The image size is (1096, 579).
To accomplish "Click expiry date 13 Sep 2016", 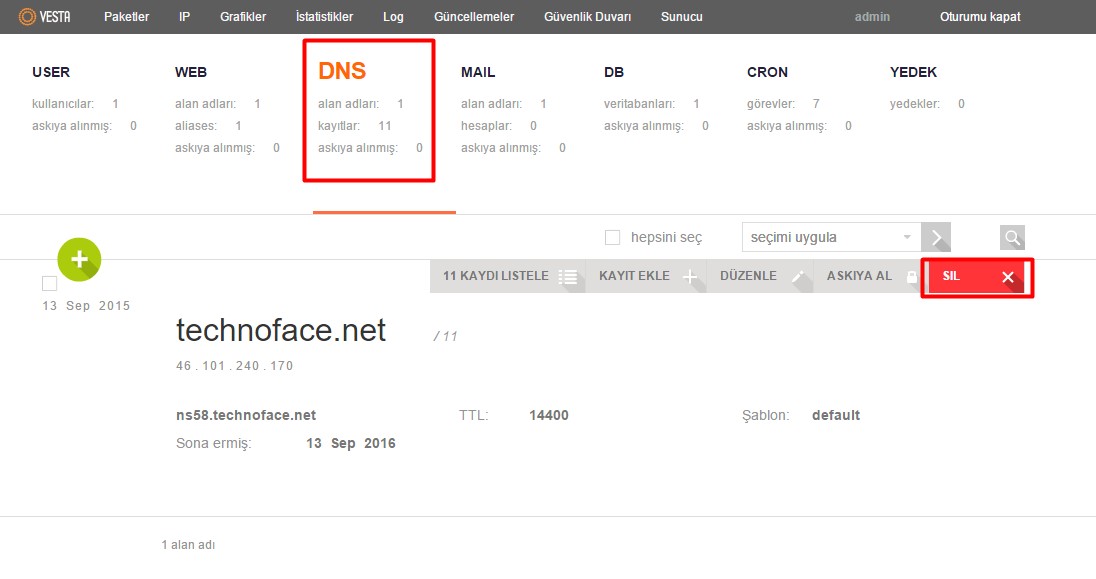I will point(351,443).
